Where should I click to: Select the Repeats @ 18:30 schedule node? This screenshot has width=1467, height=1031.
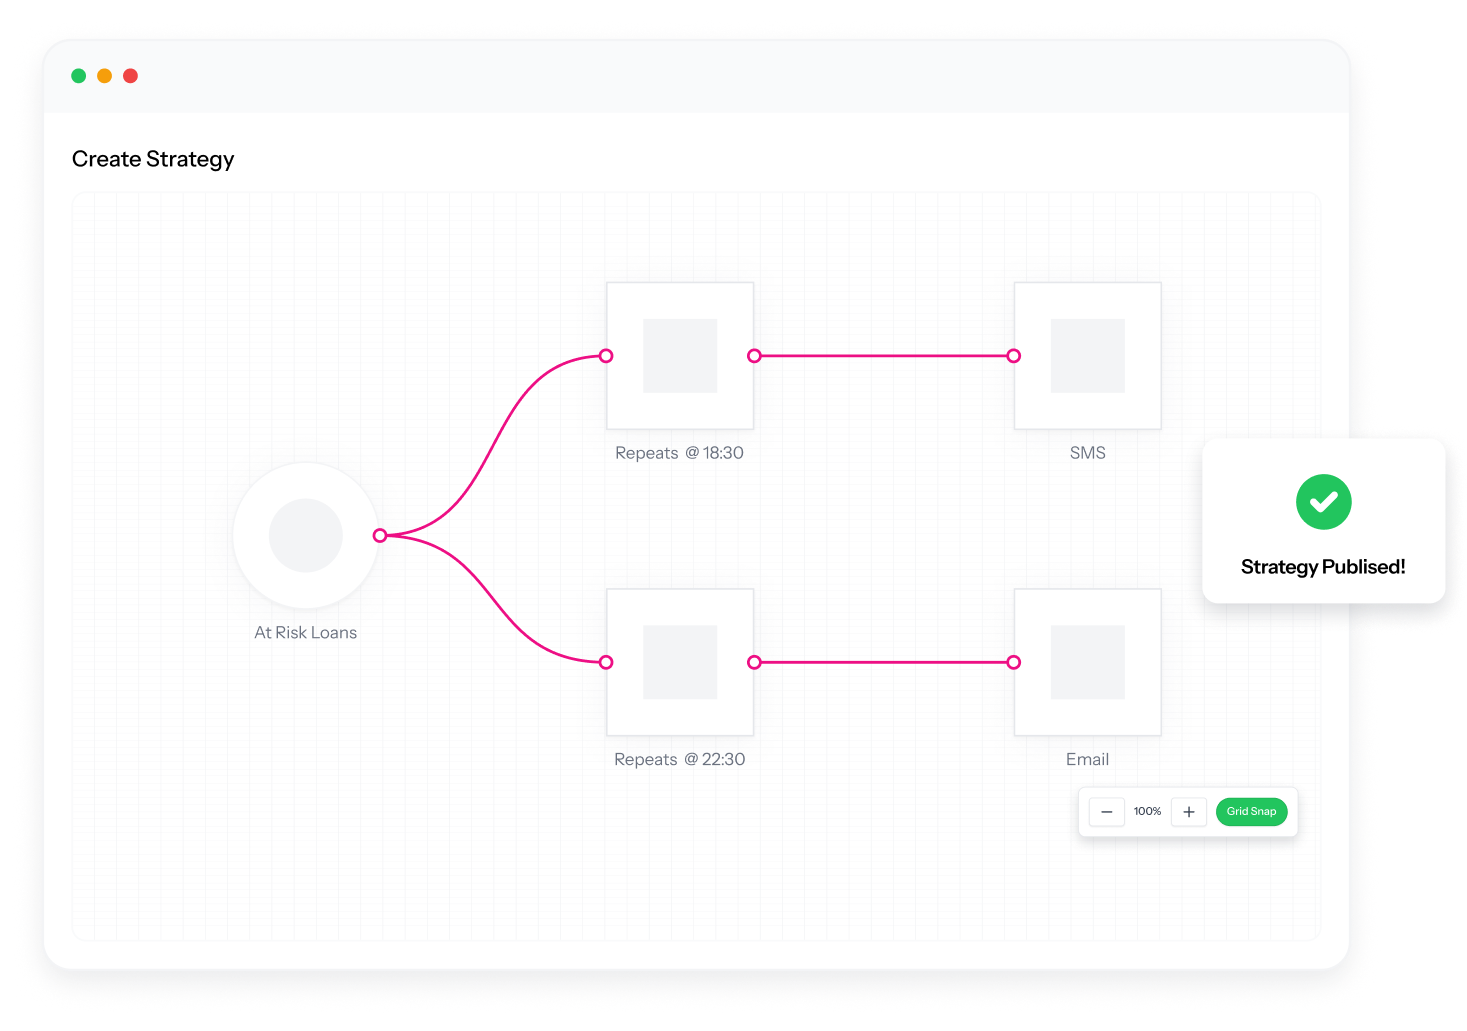pyautogui.click(x=680, y=356)
